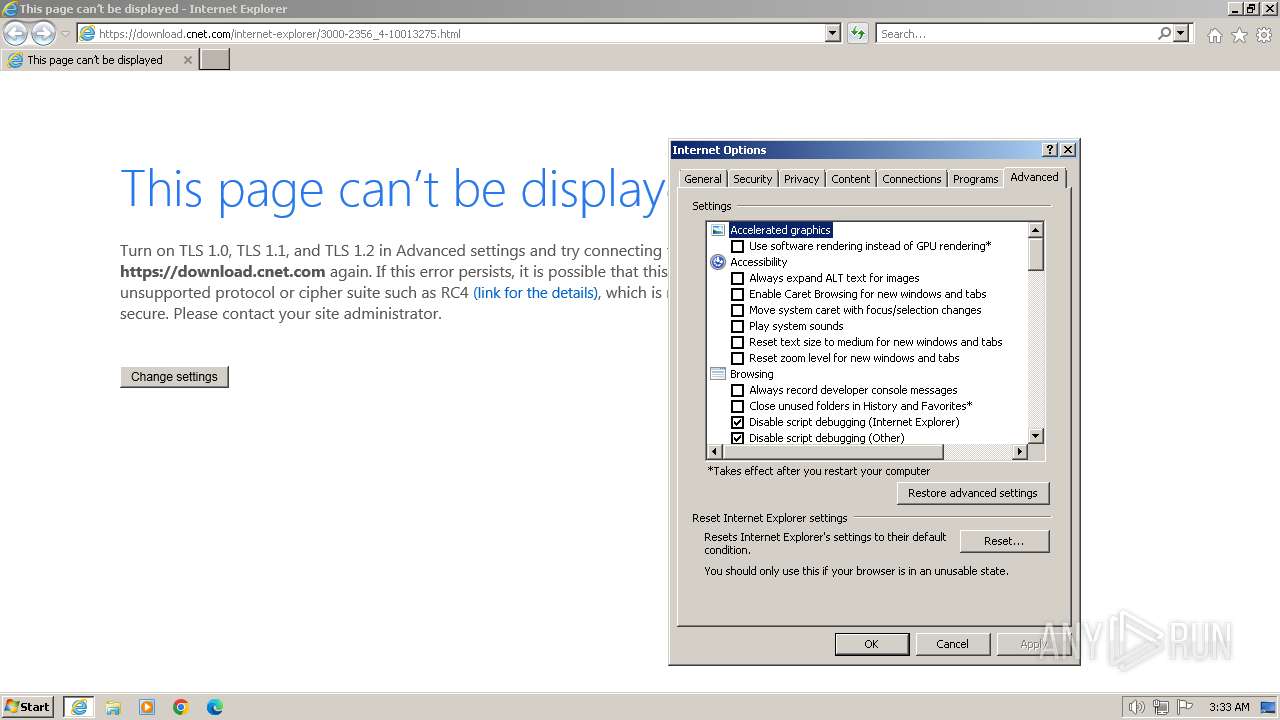1280x720 pixels.
Task: Select the Advanced tab
Action: point(1034,177)
